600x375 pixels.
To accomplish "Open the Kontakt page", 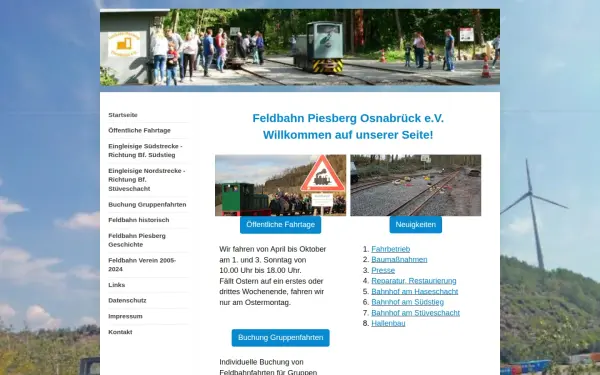I will [120, 332].
